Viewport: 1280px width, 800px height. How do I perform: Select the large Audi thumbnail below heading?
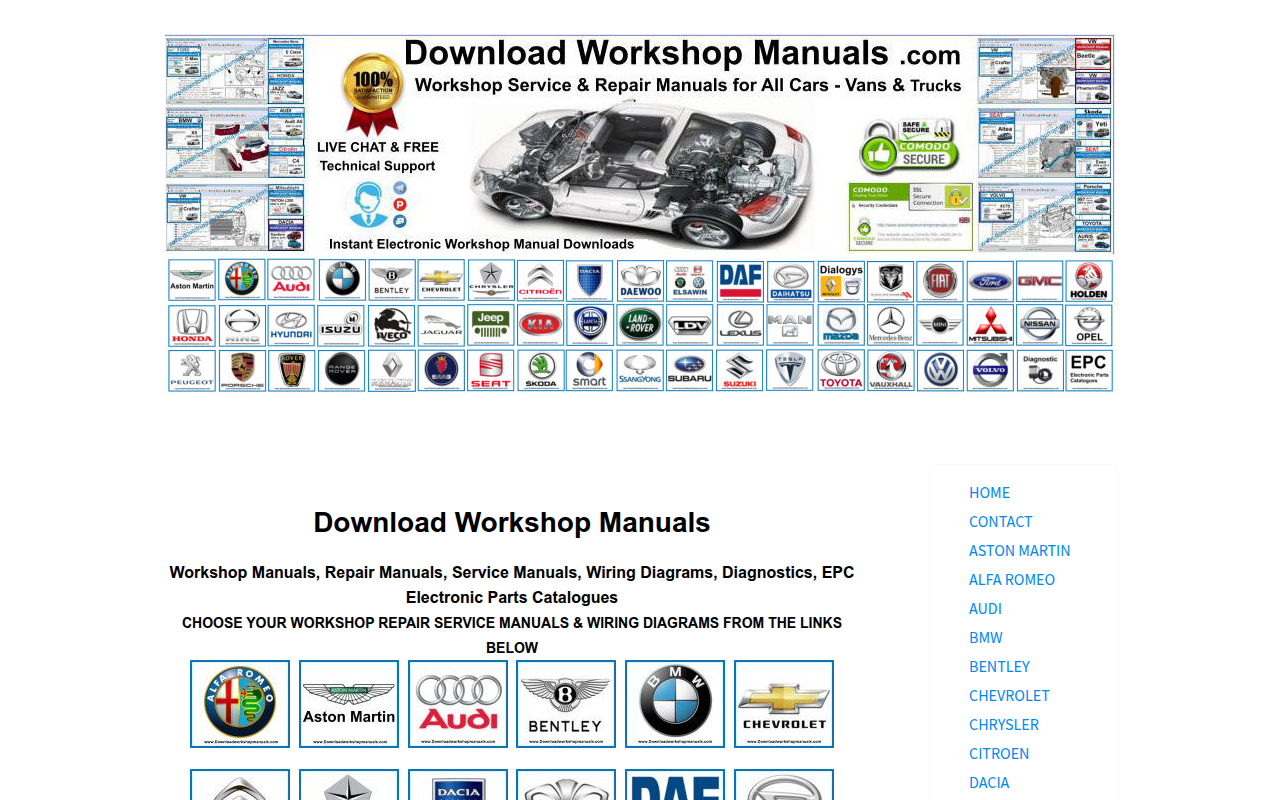[x=458, y=704]
